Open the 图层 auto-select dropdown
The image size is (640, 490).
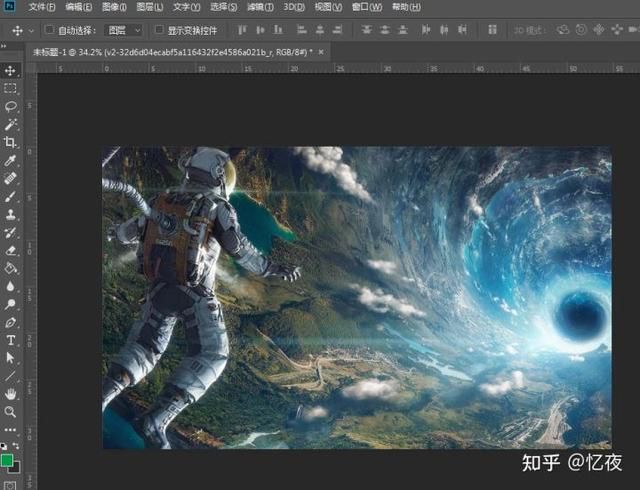tap(124, 30)
